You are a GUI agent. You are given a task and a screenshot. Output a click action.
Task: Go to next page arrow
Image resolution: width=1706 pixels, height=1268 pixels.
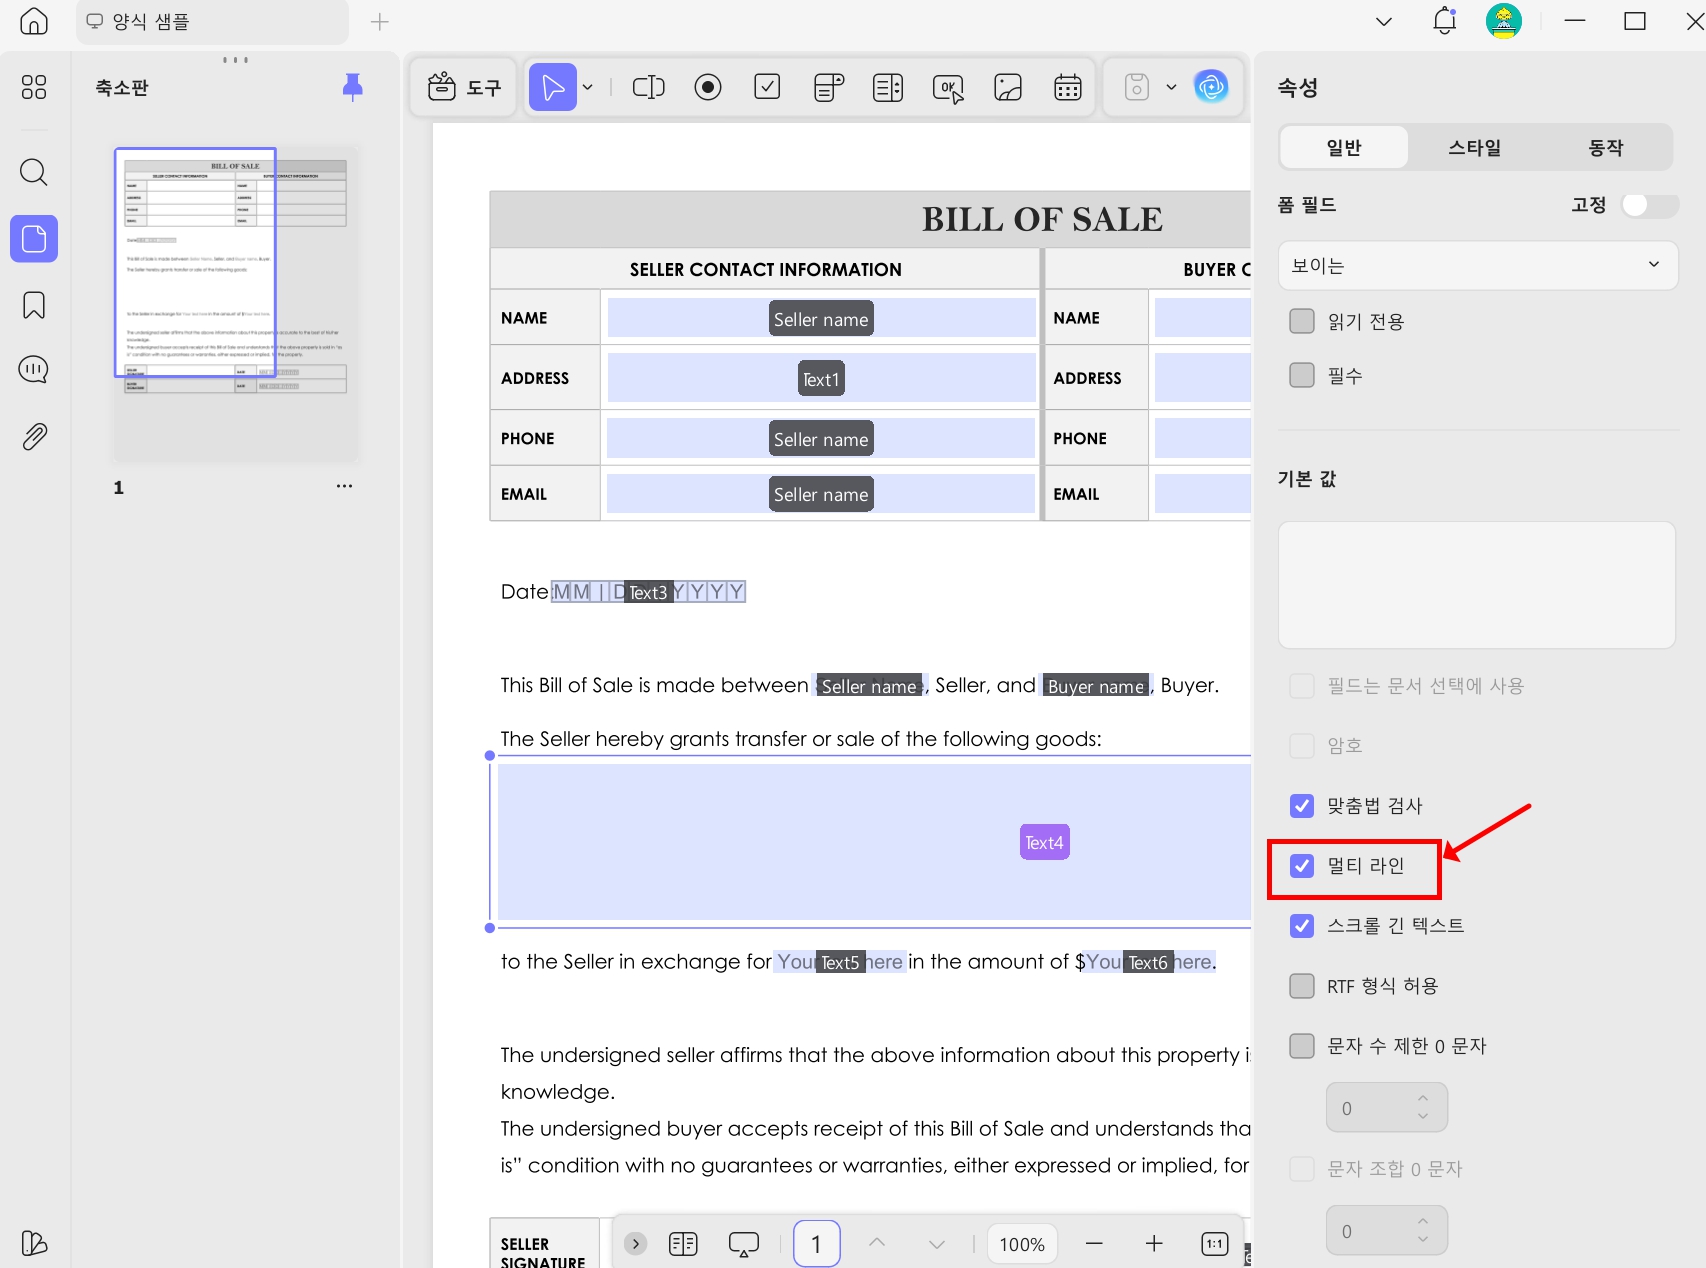(x=937, y=1244)
